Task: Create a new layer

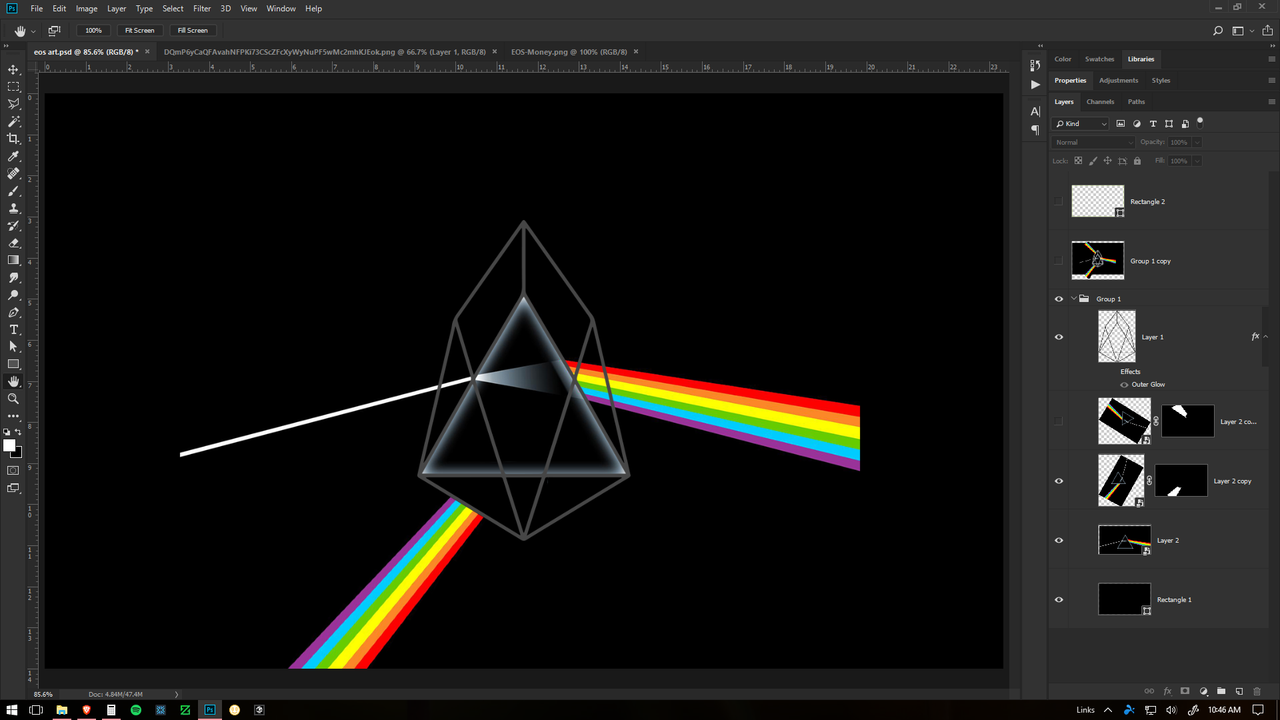Action: (x=1238, y=691)
